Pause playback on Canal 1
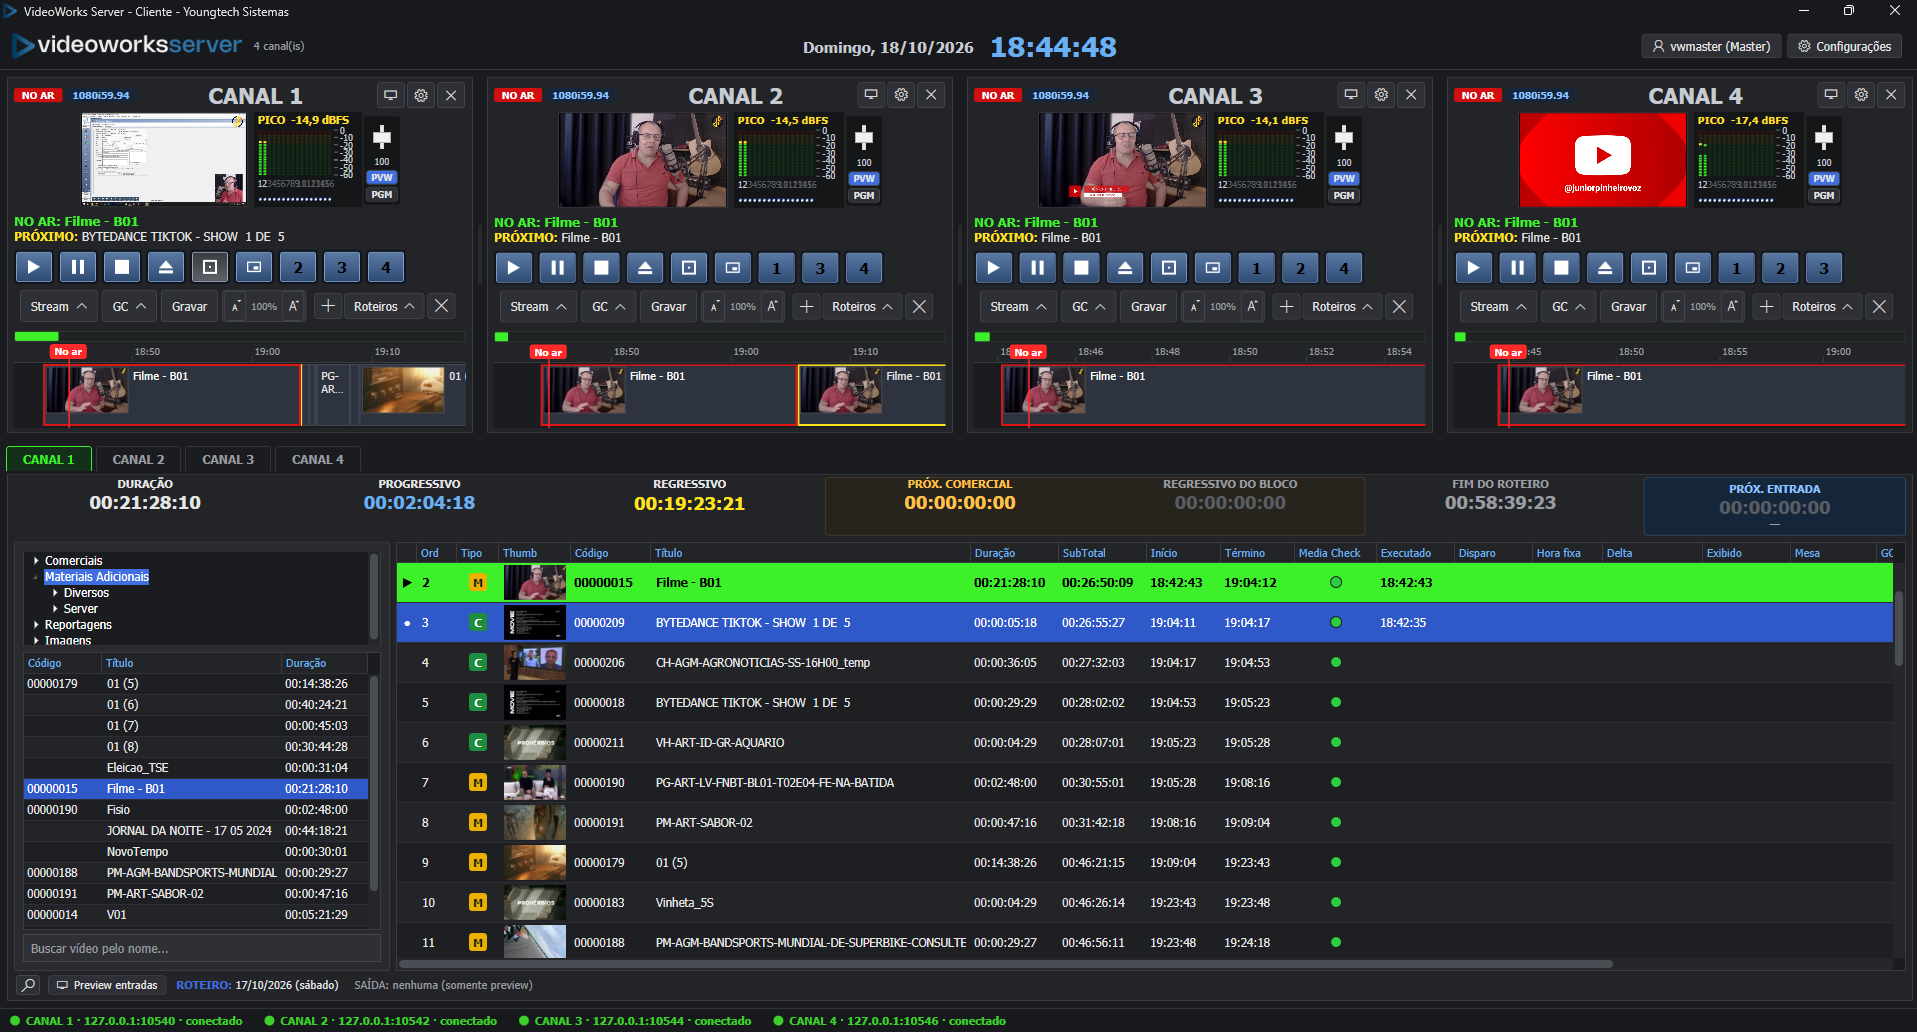The image size is (1917, 1032). click(x=78, y=267)
